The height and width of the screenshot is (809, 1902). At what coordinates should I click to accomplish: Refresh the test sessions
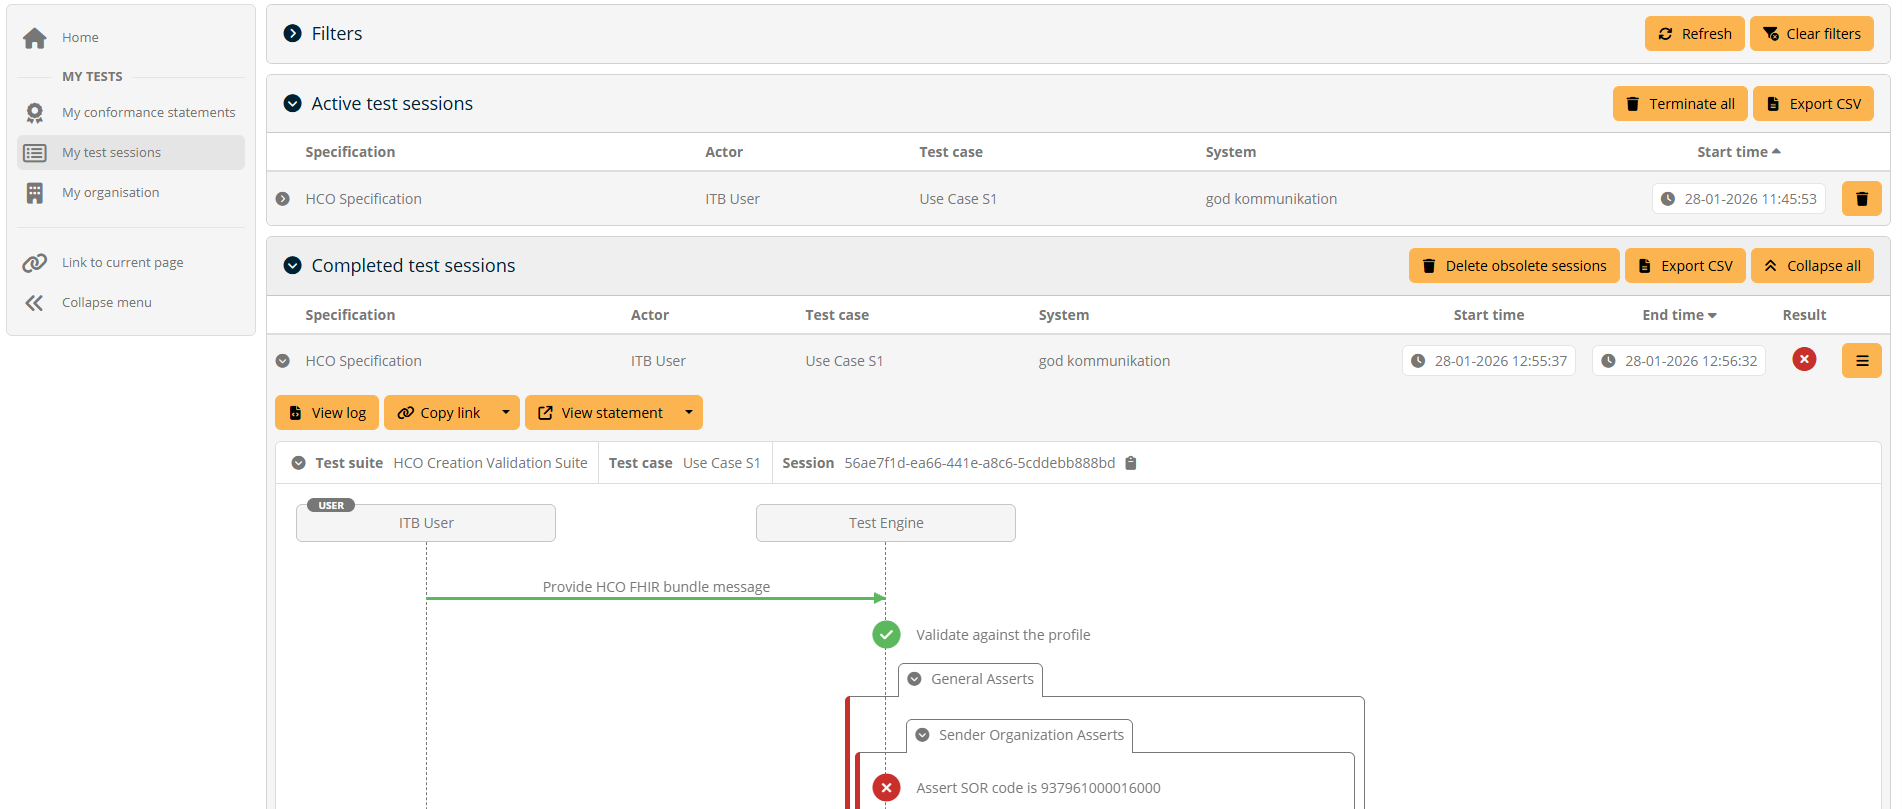coord(1695,34)
